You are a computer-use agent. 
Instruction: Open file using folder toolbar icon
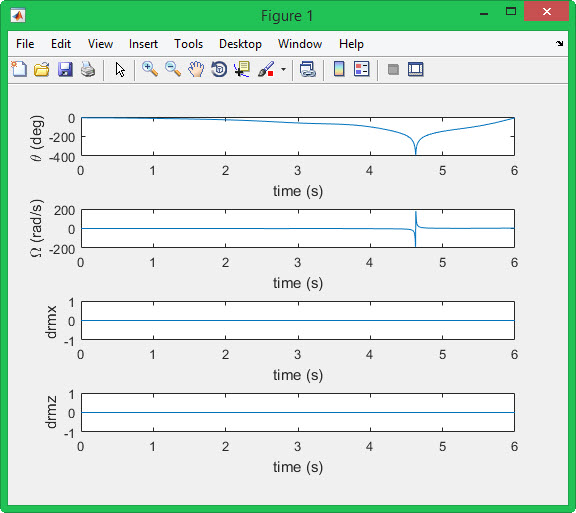42,69
